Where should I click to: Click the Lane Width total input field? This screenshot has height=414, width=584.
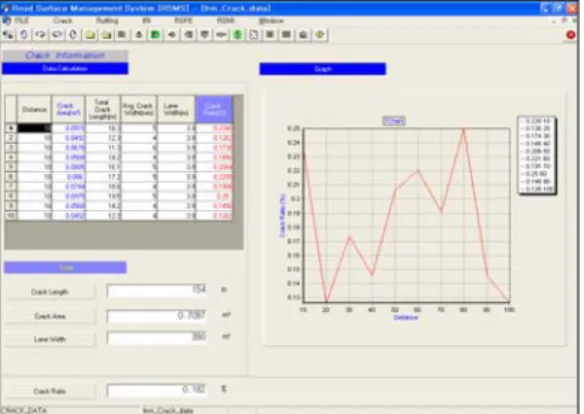tap(156, 337)
